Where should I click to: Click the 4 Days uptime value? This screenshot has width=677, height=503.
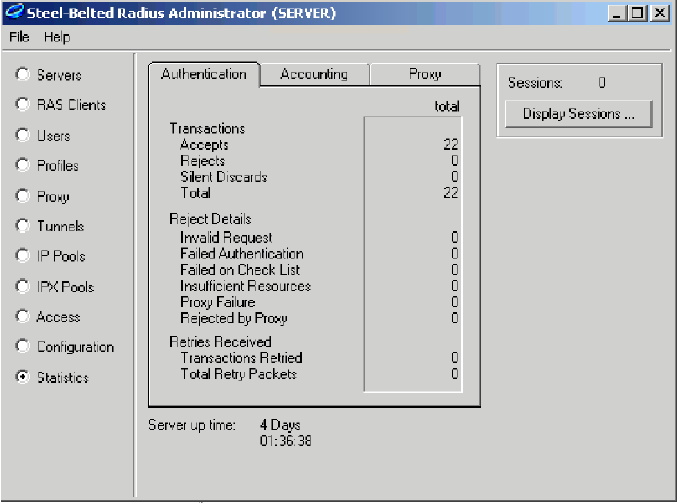click(280, 425)
